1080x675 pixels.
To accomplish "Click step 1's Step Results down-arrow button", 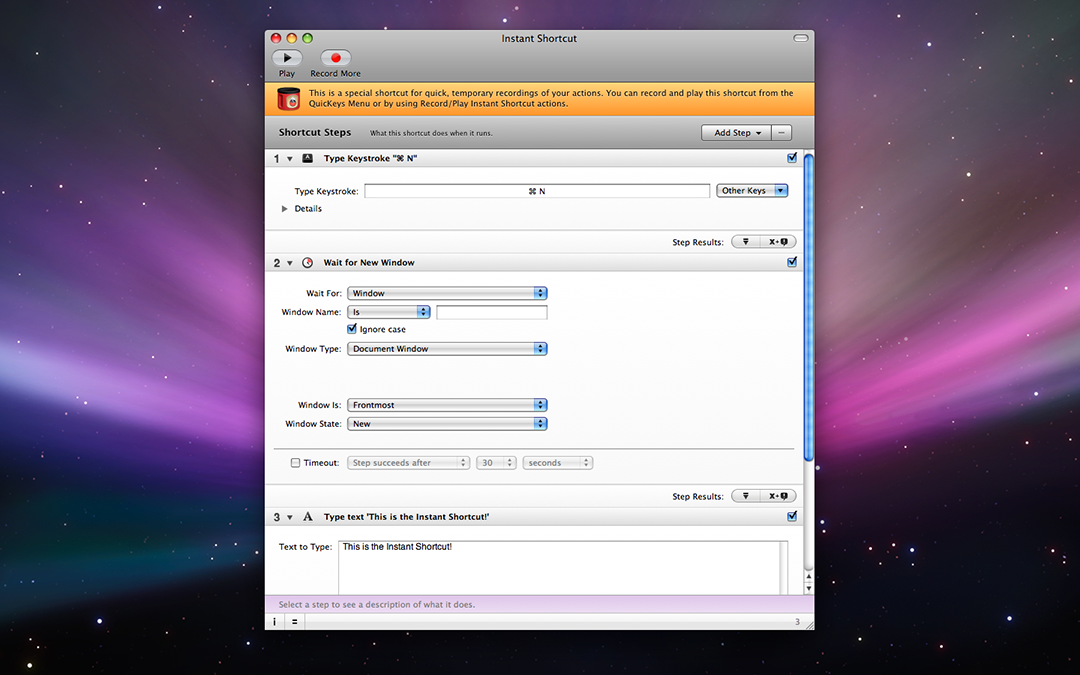I will 746,242.
